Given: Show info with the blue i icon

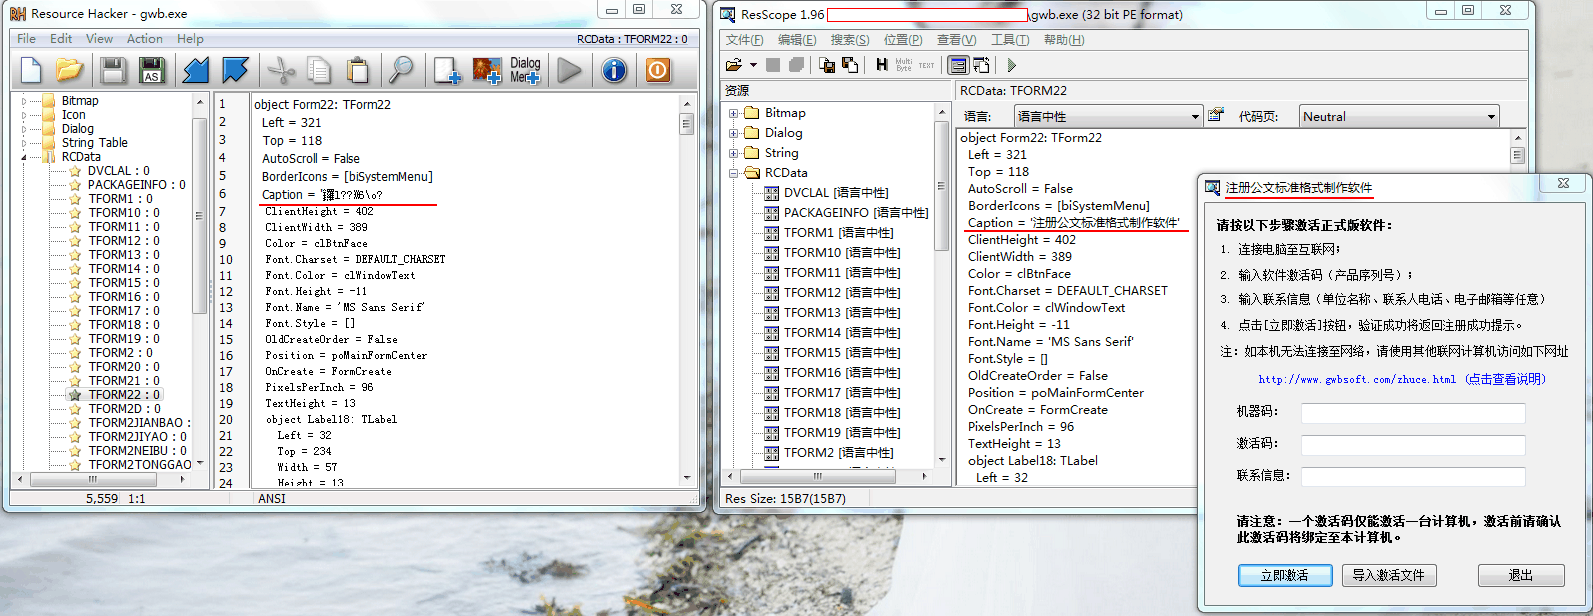Looking at the screenshot, I should pos(614,70).
